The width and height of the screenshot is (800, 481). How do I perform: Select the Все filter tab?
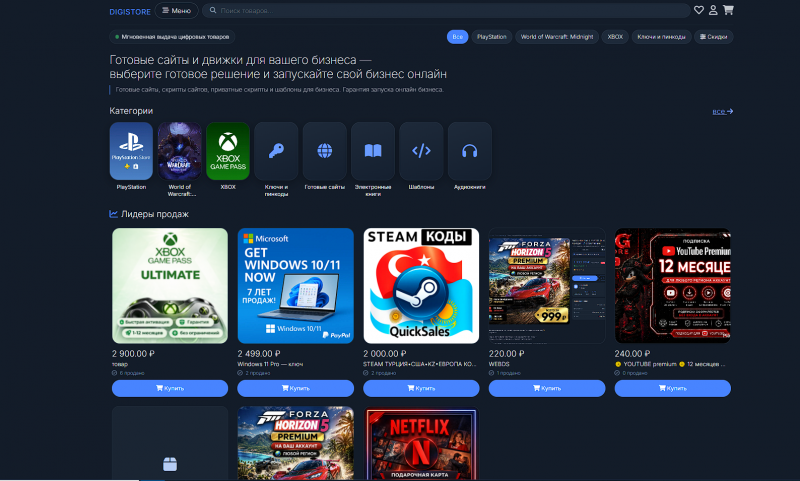[457, 37]
